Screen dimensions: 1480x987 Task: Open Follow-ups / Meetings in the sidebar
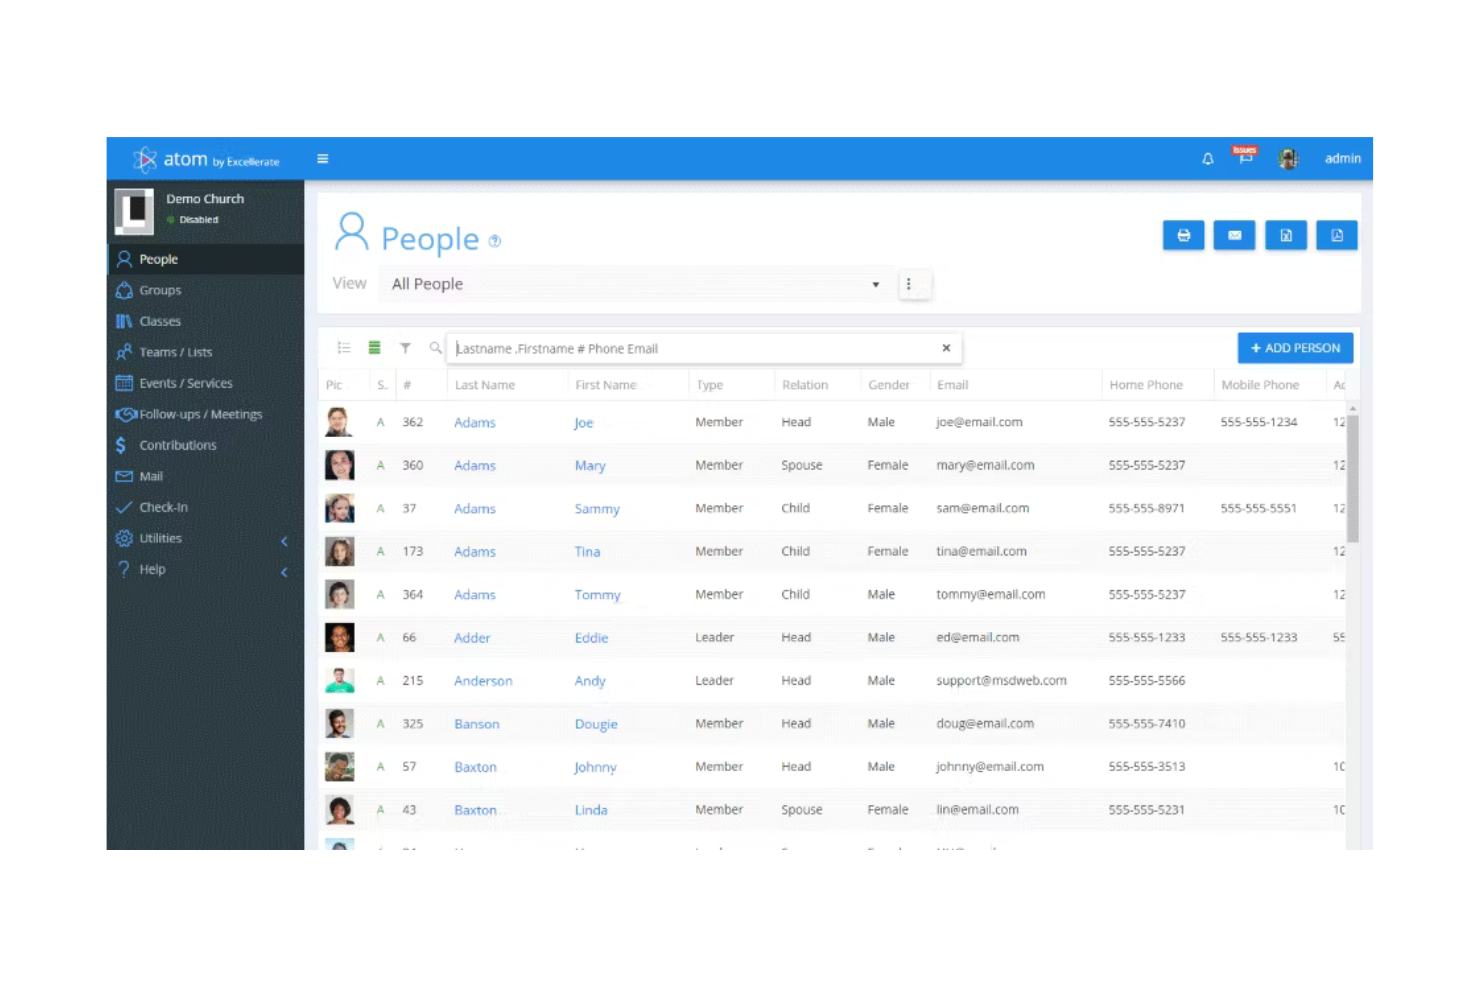[x=205, y=414]
